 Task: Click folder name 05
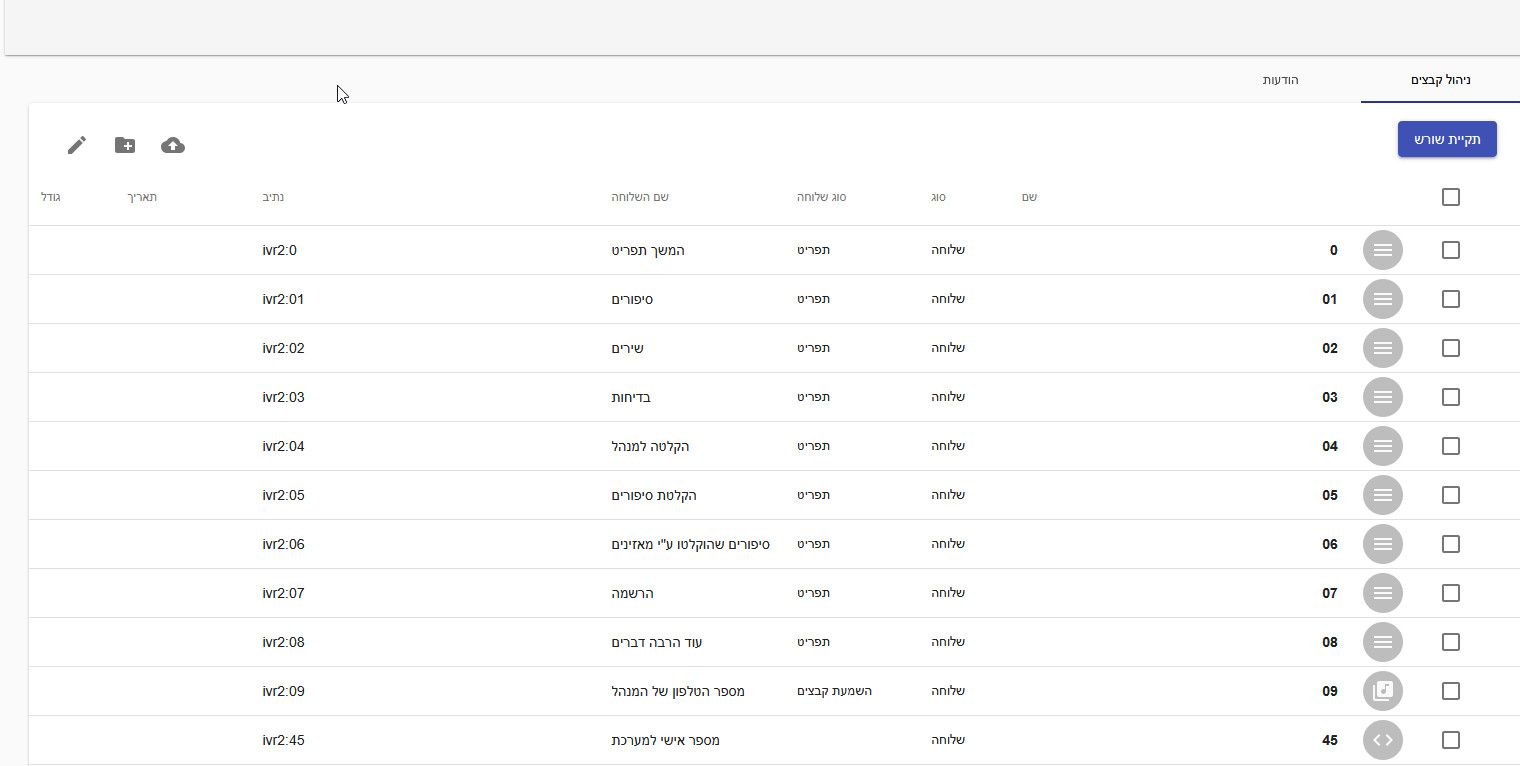click(x=1330, y=495)
